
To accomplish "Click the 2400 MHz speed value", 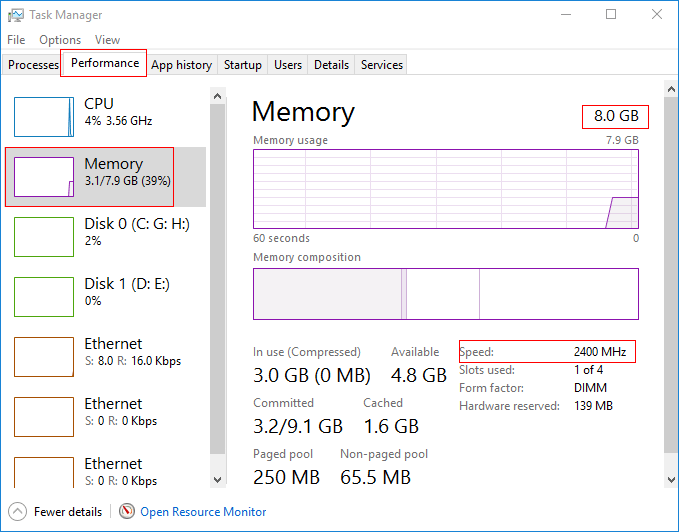I will click(600, 351).
